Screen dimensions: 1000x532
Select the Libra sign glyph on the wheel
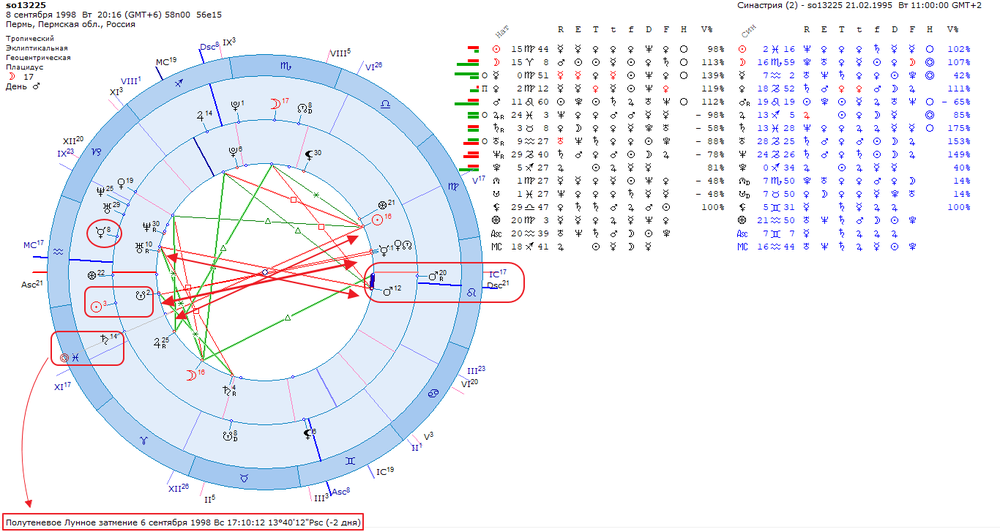pos(385,105)
